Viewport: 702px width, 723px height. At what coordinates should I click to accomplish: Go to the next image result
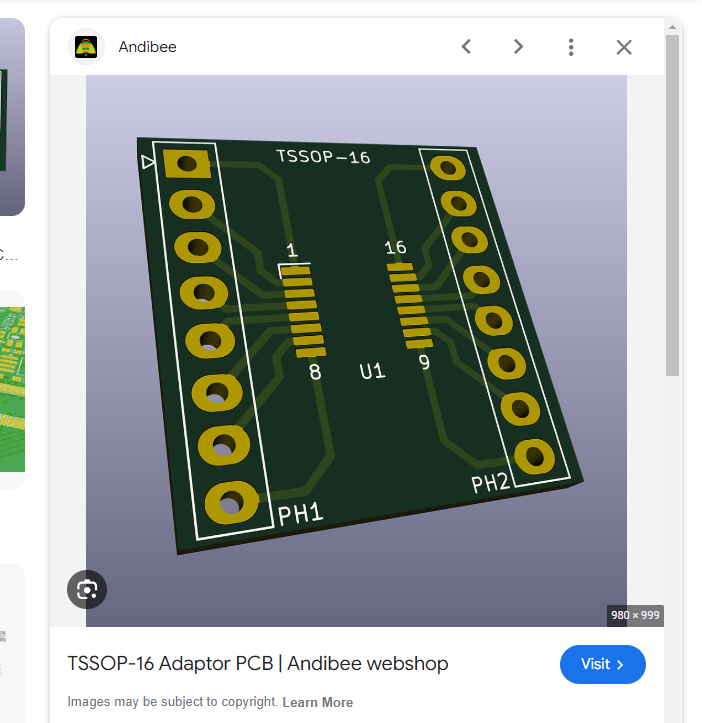click(518, 47)
